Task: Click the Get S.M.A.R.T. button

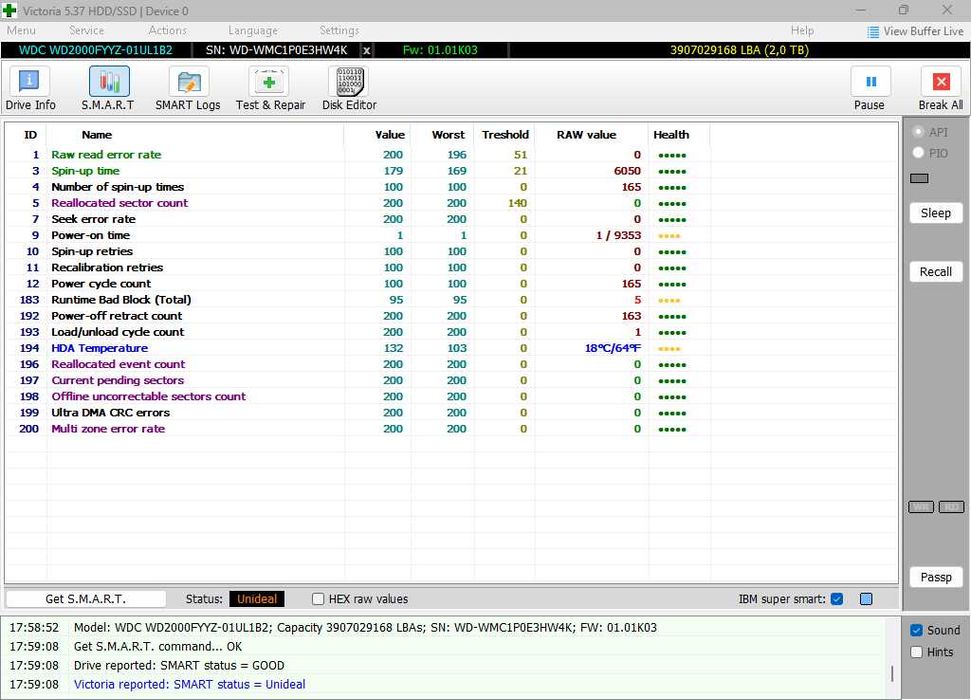Action: [x=85, y=599]
